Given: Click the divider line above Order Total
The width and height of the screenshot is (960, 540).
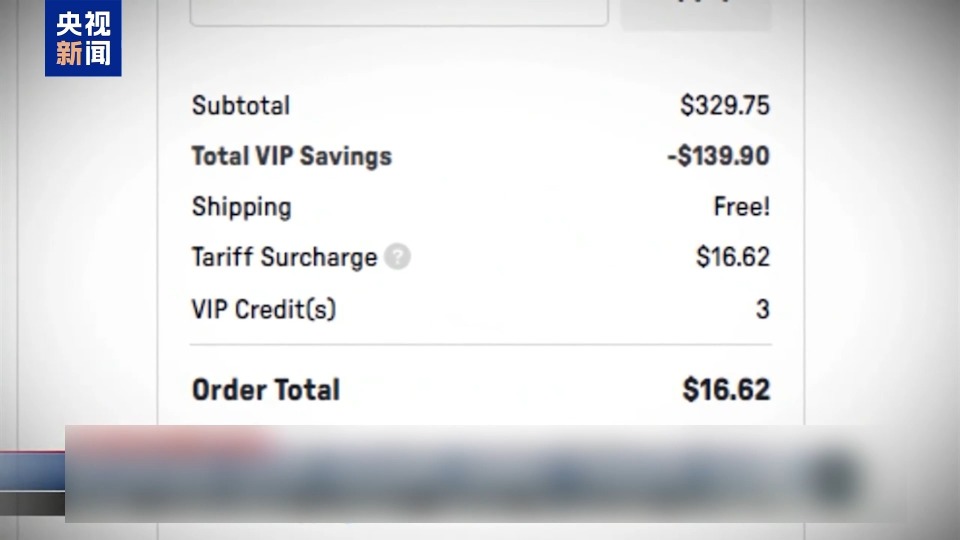Looking at the screenshot, I should click(x=481, y=345).
